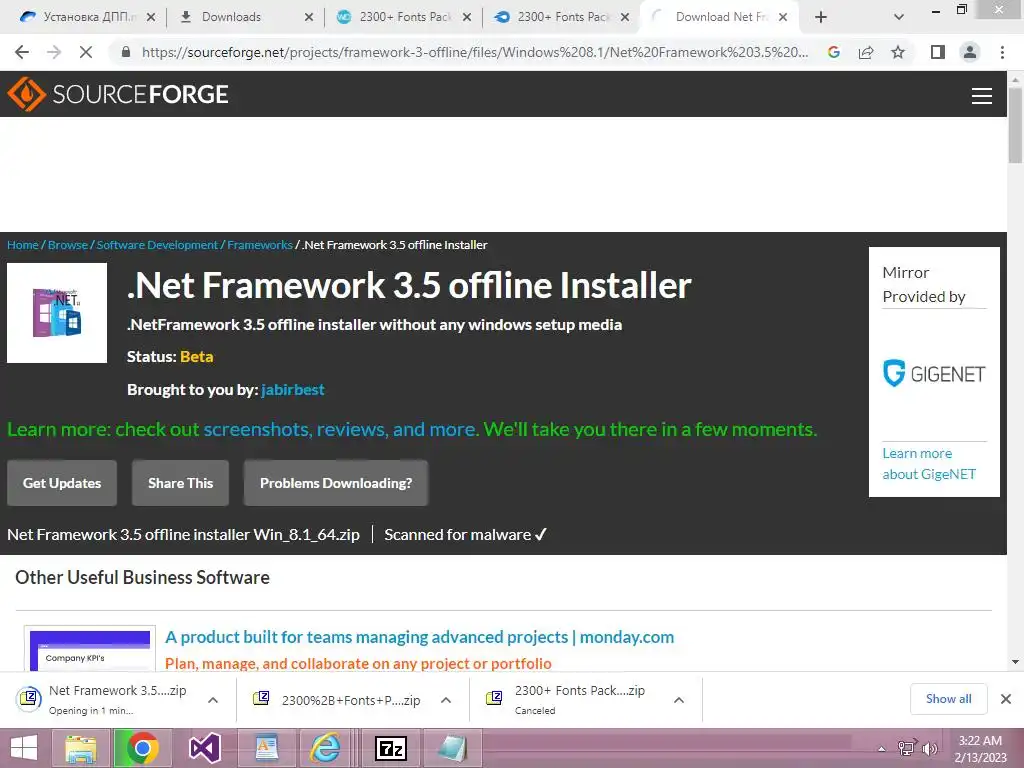Open the user profile avatar
Screen dimensions: 1024x768
pyautogui.click(x=970, y=52)
